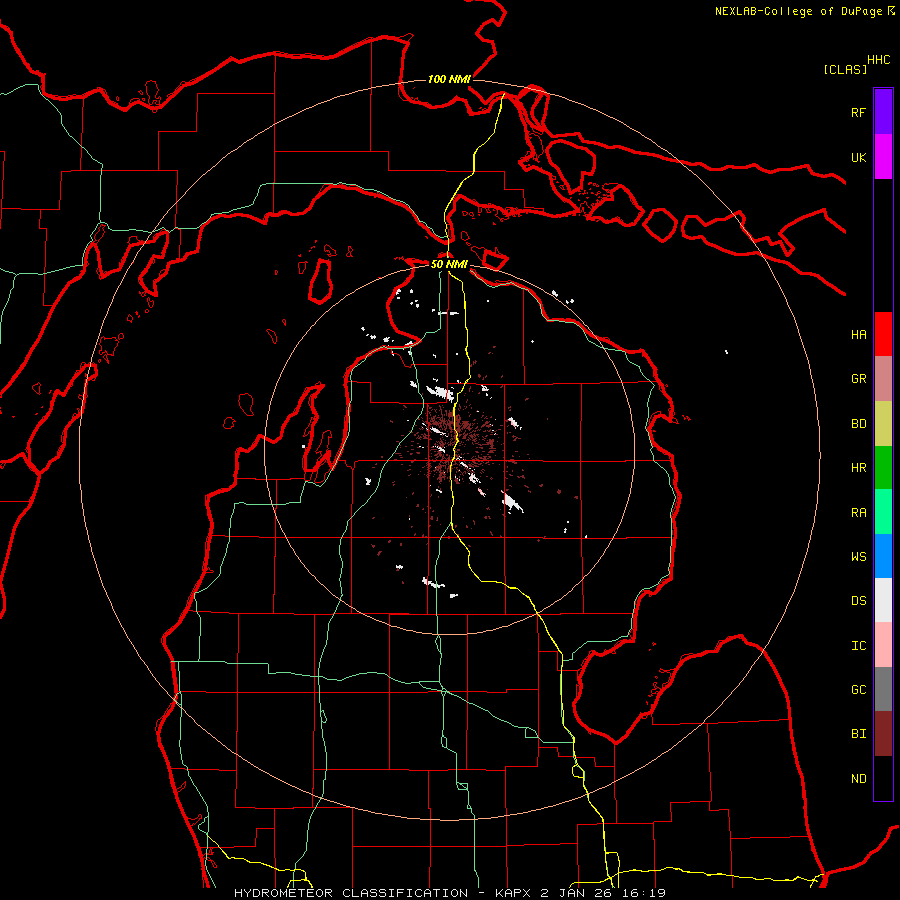The height and width of the screenshot is (900, 900).
Task: Click the GC gray legend swatch
Action: 883,689
